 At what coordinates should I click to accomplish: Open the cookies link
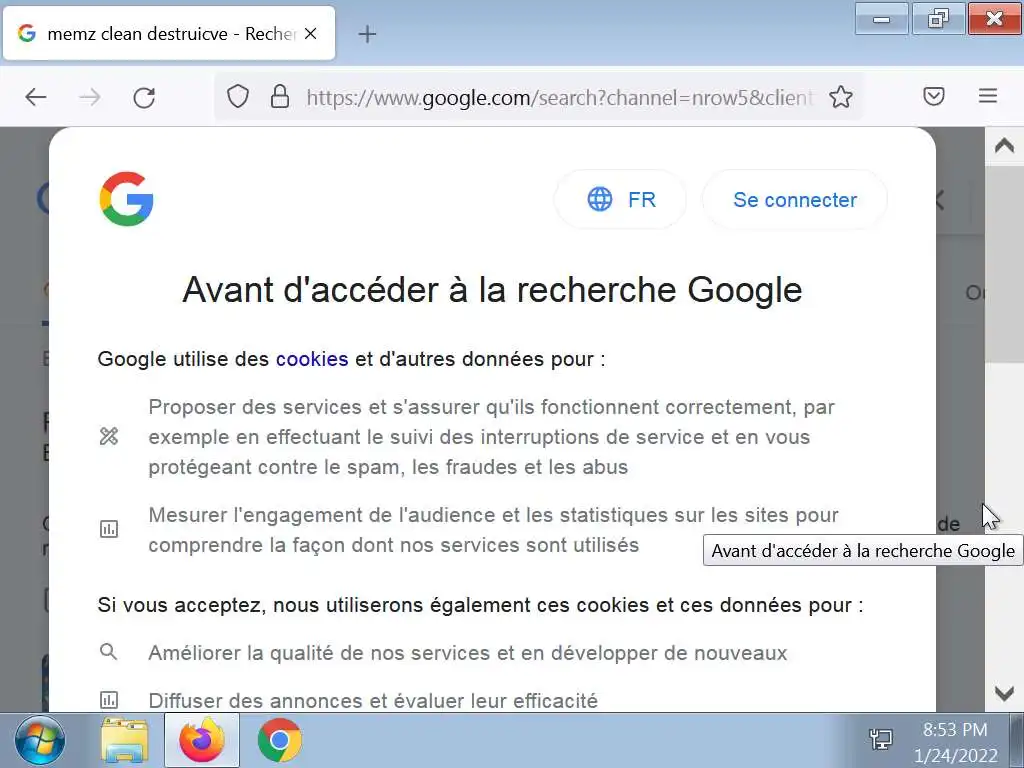pyautogui.click(x=312, y=359)
